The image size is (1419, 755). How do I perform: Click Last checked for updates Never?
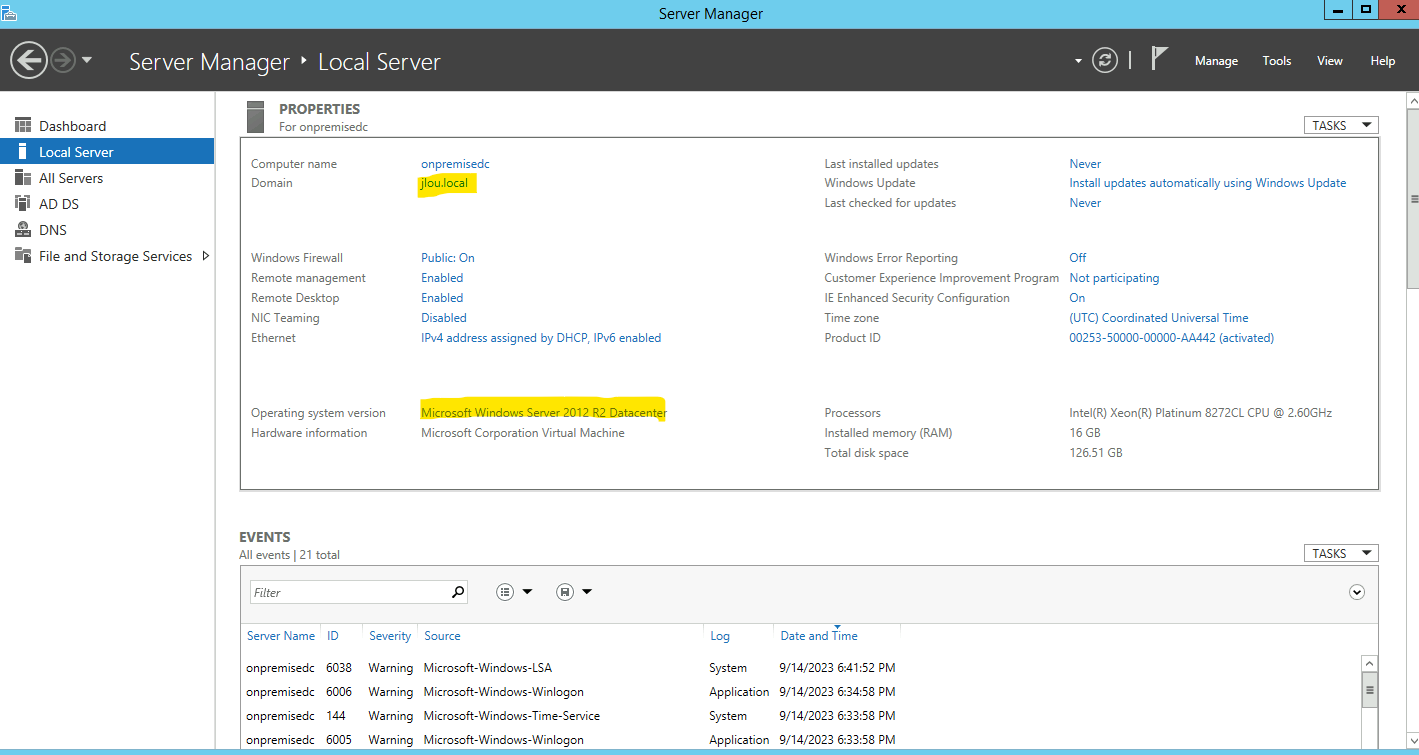pos(1085,203)
